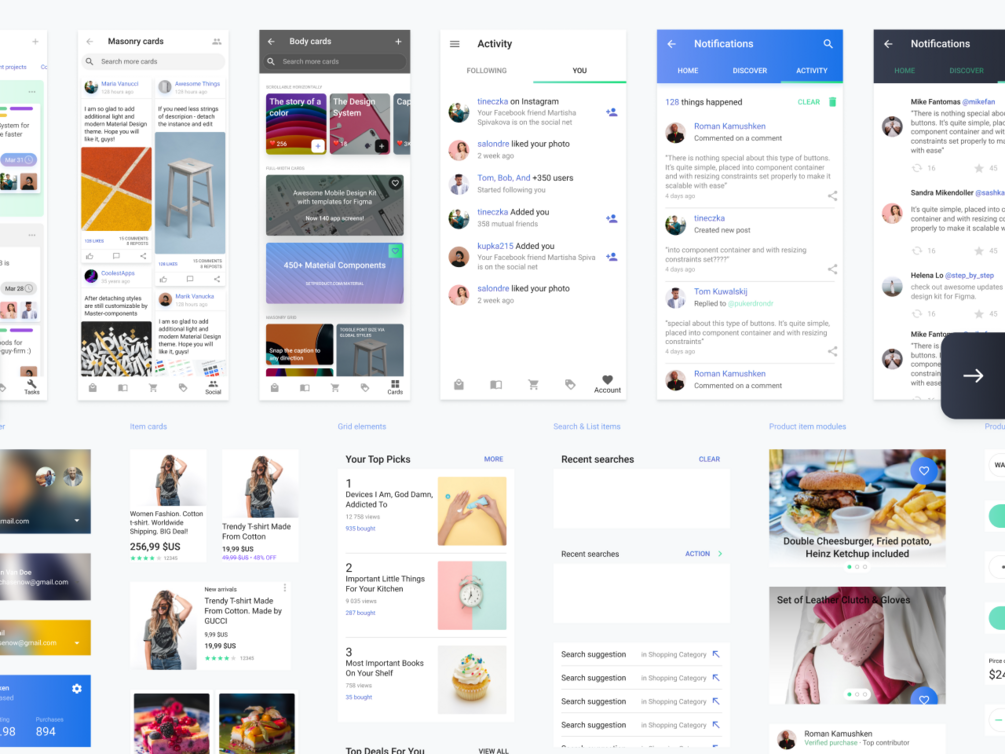Go back in dark Notifications header
Viewport: 1005px width, 754px height.
pos(888,44)
